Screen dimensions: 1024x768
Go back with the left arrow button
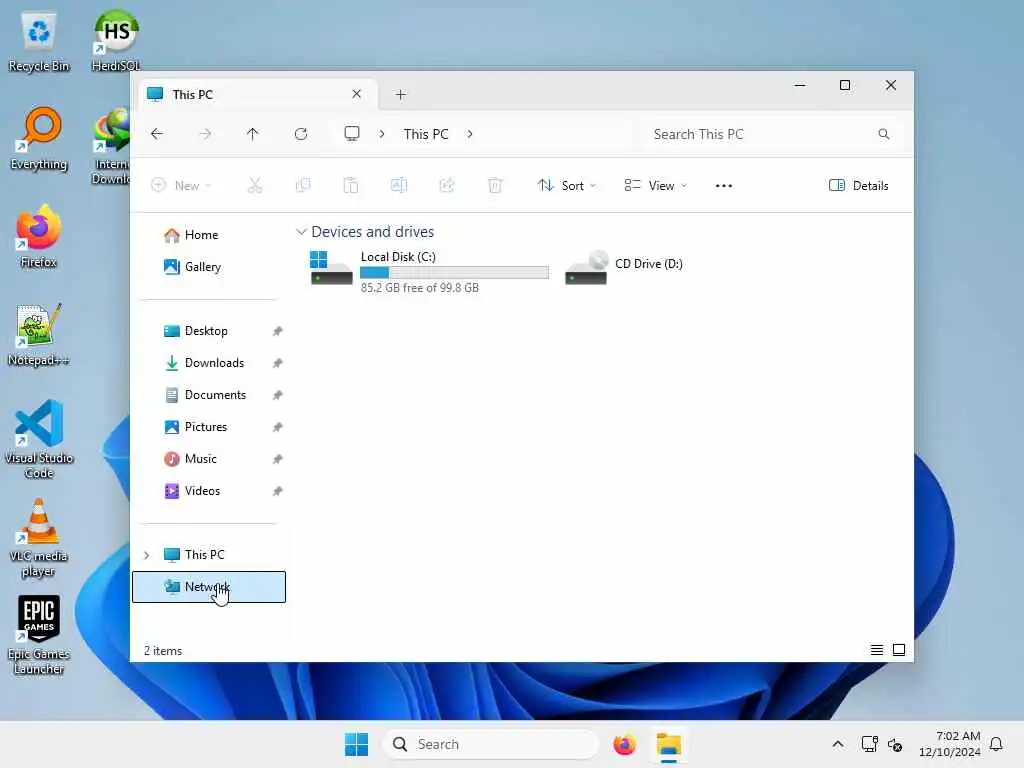coord(157,134)
